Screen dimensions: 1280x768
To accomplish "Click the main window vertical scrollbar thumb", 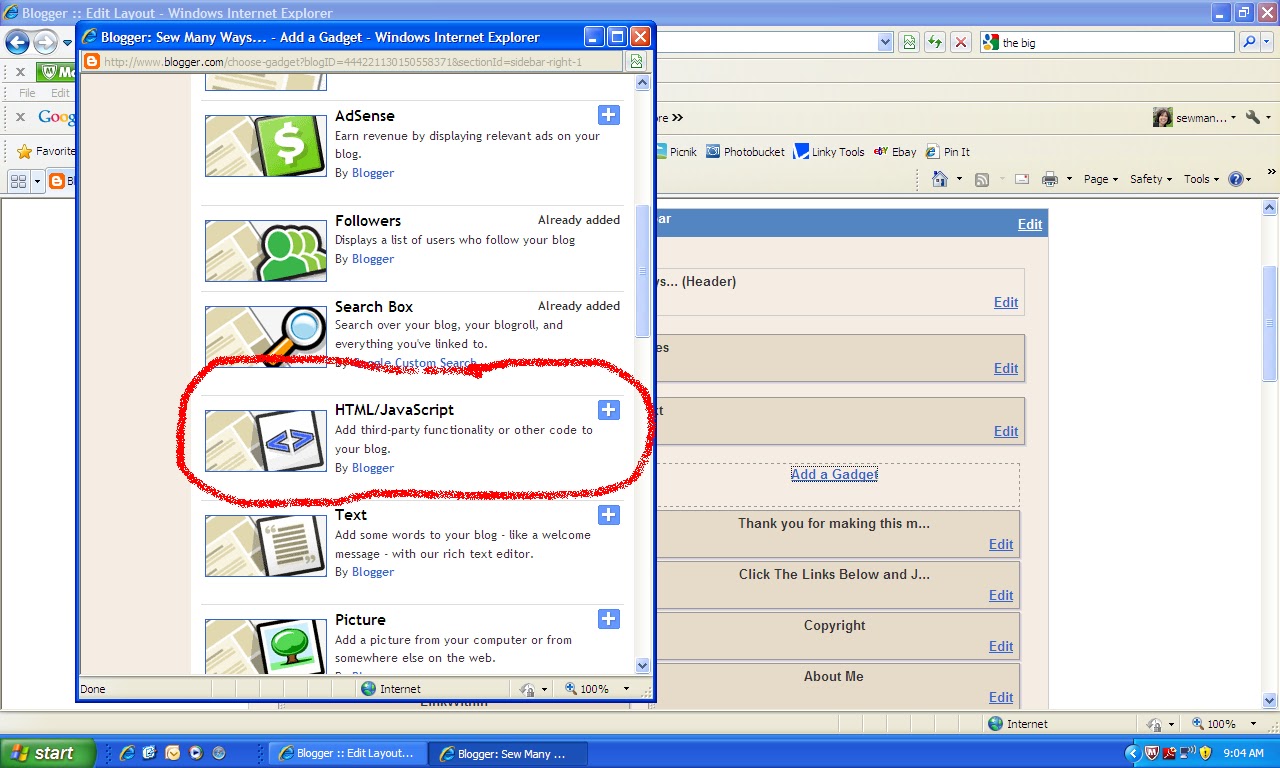I will pos(1270,322).
